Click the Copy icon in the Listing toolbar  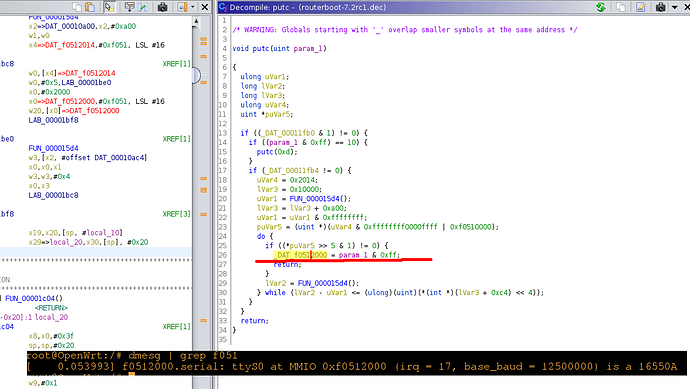tap(77, 7)
